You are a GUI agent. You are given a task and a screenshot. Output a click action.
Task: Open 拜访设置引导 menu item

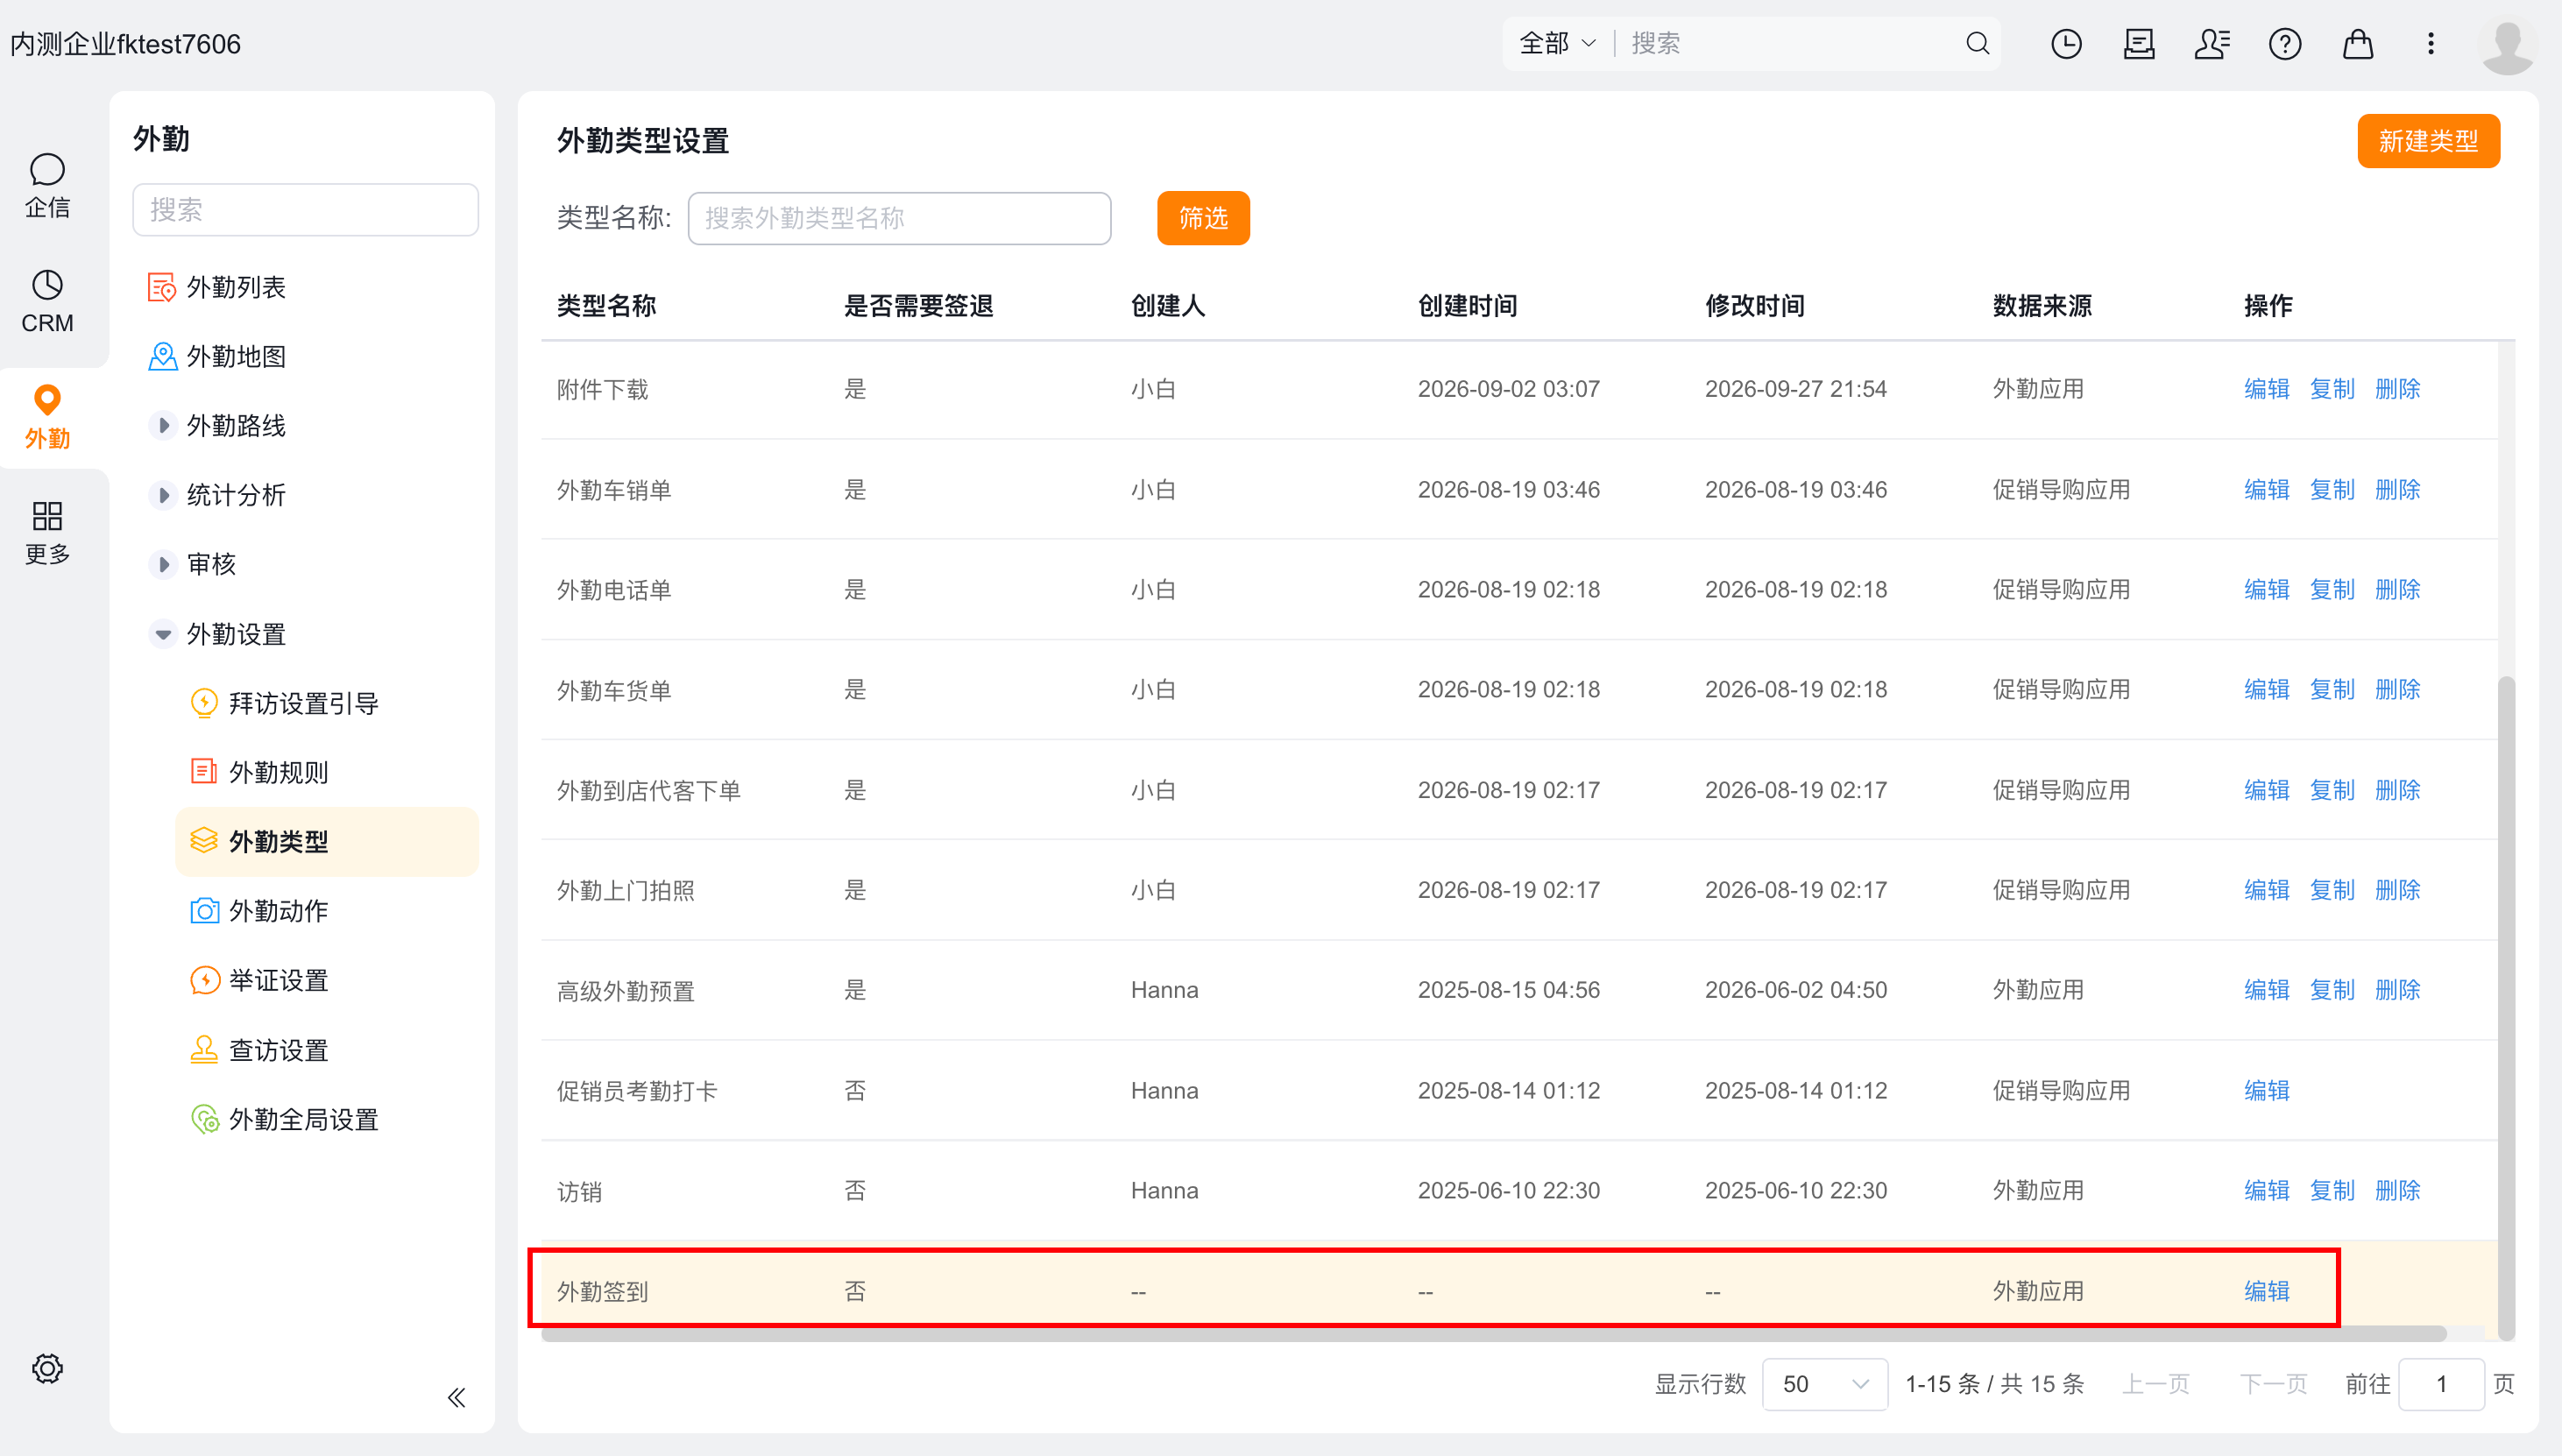pos(284,703)
